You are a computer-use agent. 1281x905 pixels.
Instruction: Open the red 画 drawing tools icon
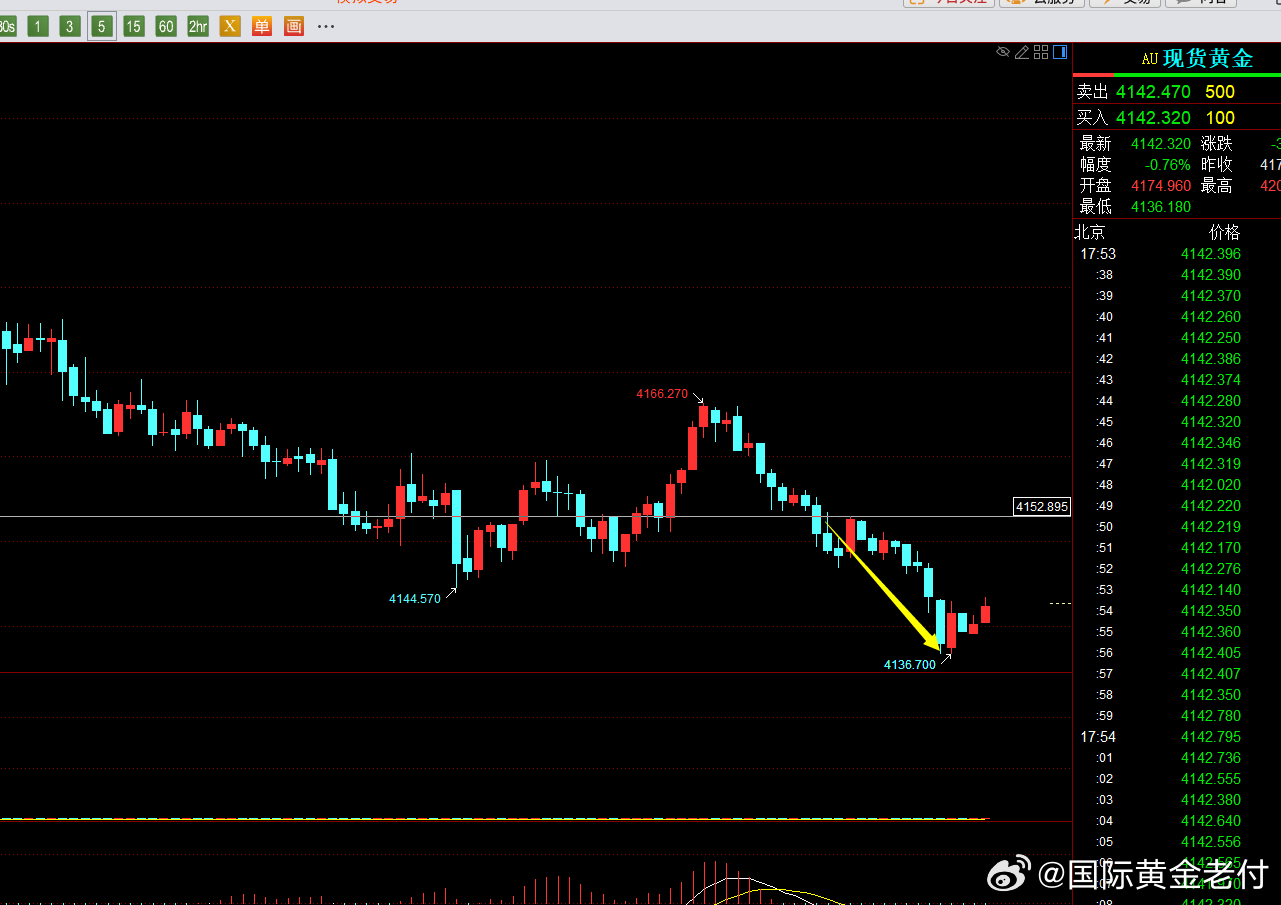tap(294, 26)
